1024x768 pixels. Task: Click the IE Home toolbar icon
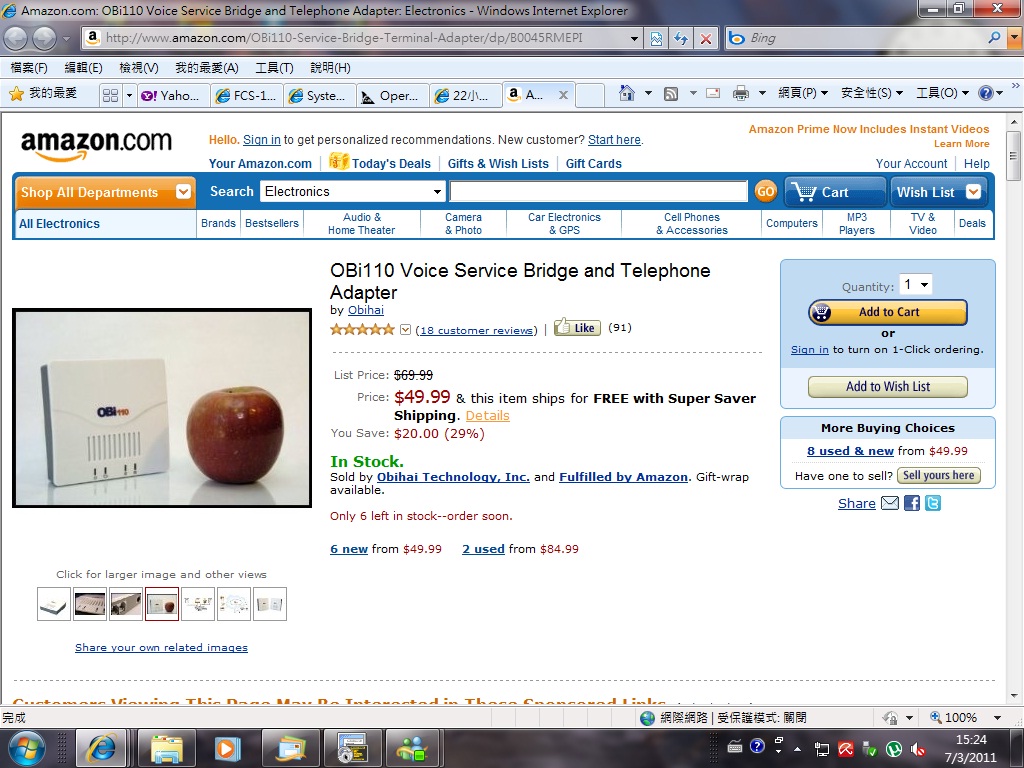click(x=626, y=94)
